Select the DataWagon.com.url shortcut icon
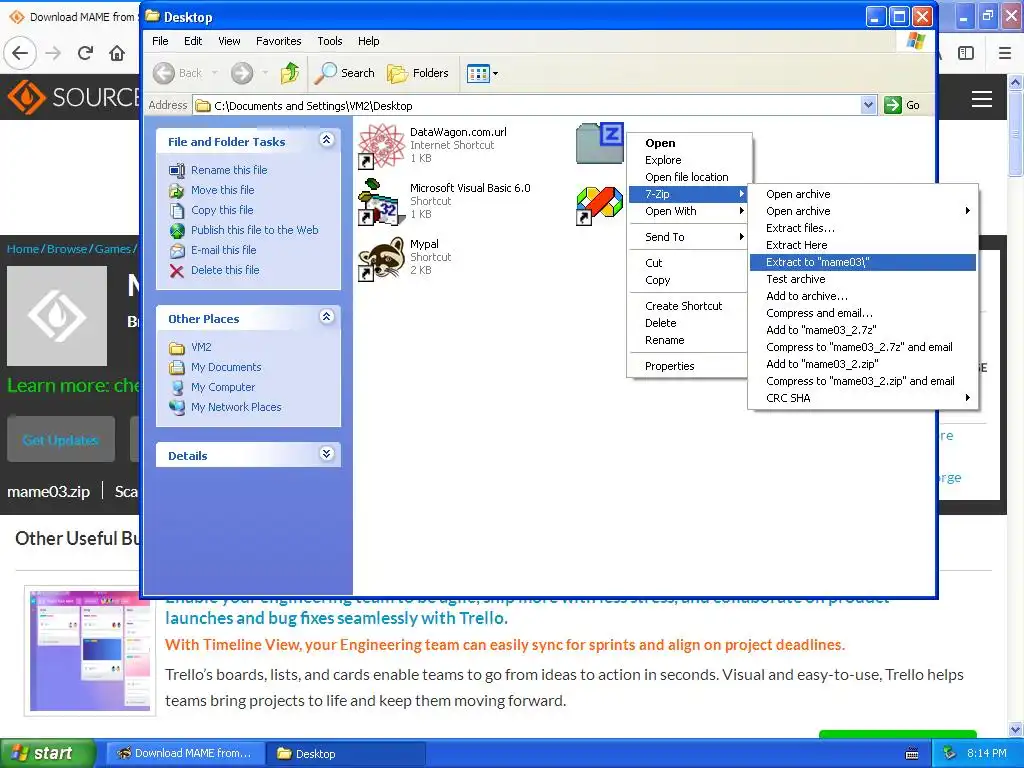 [382, 146]
